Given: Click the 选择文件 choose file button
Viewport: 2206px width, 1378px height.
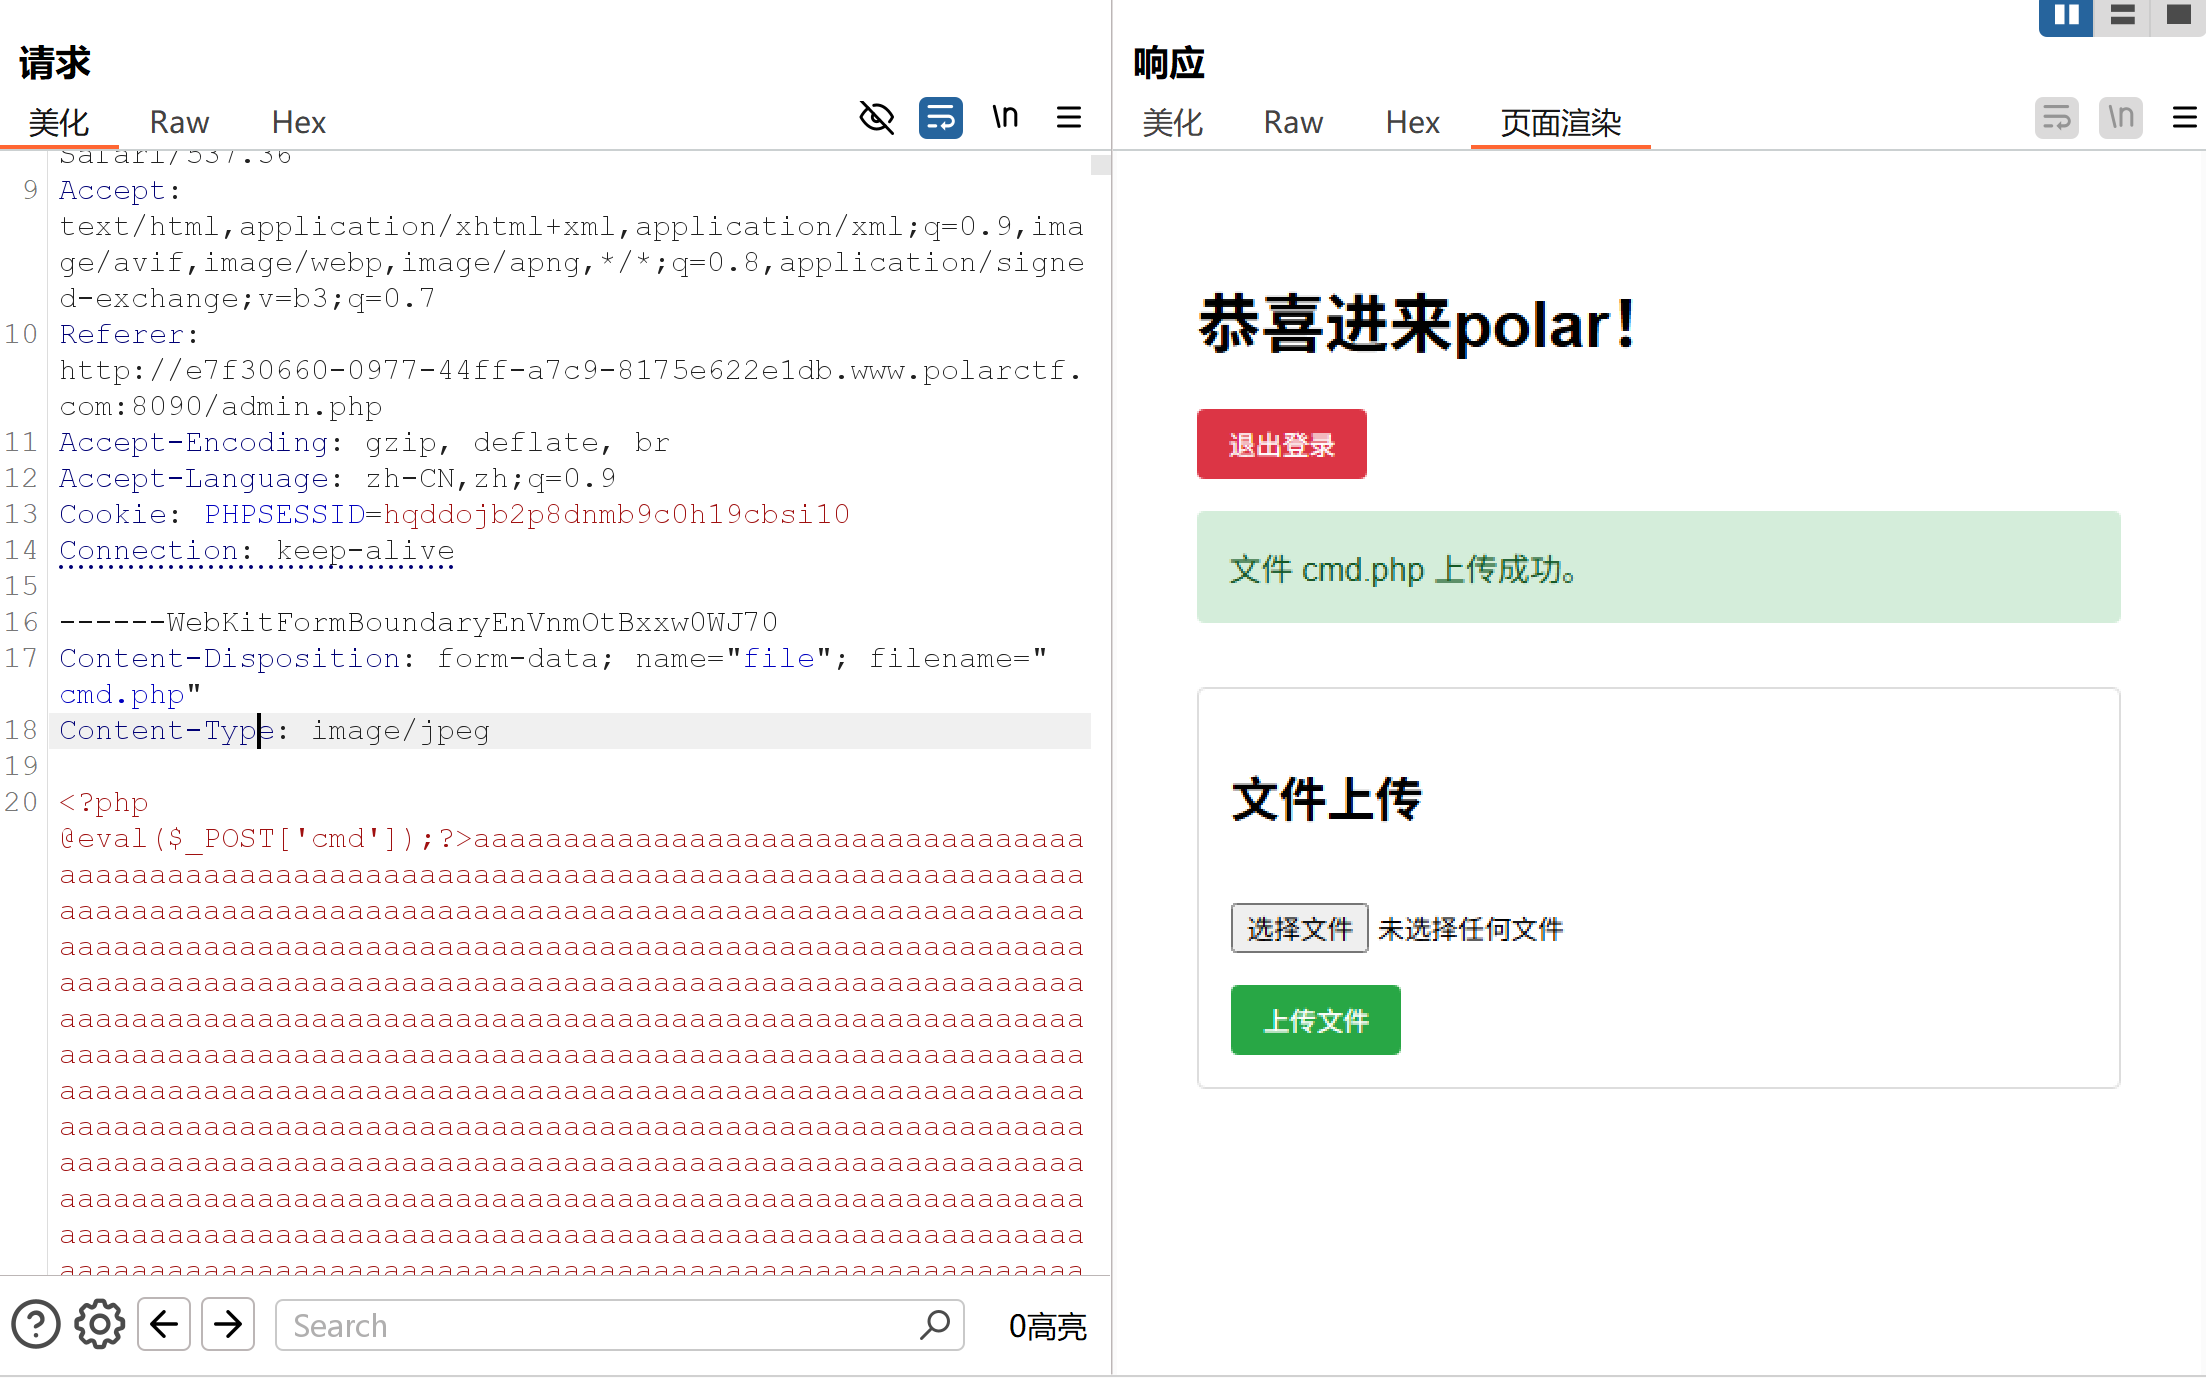Looking at the screenshot, I should pyautogui.click(x=1299, y=929).
